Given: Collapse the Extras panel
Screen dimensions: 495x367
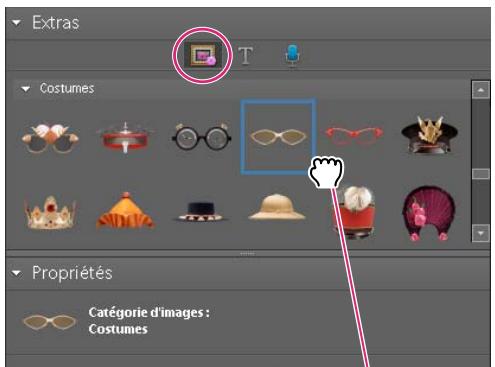Looking at the screenshot, I should point(16,23).
